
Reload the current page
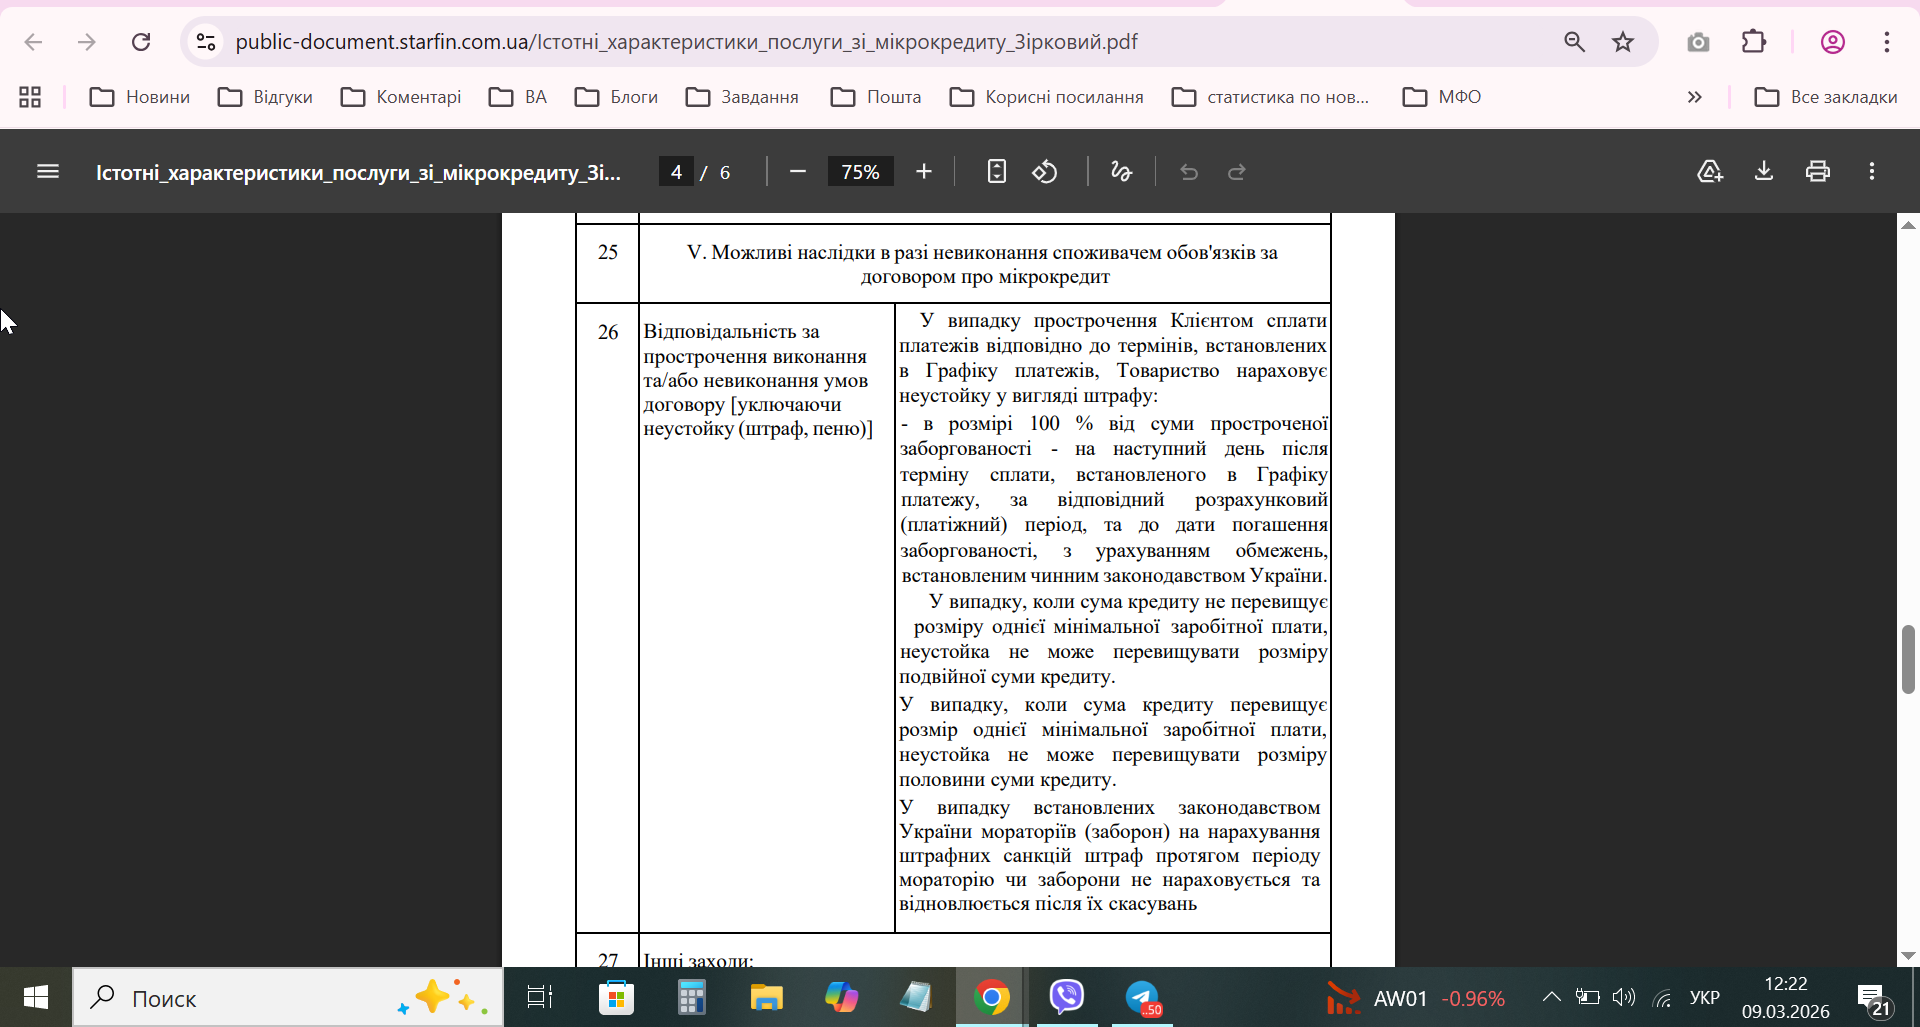point(141,42)
